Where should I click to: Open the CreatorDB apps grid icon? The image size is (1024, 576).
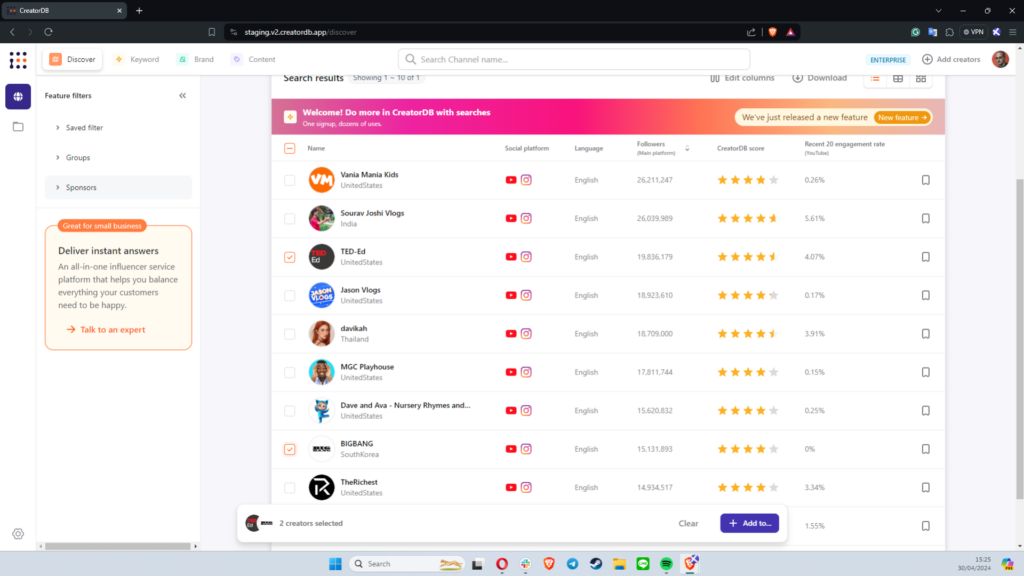[18, 60]
